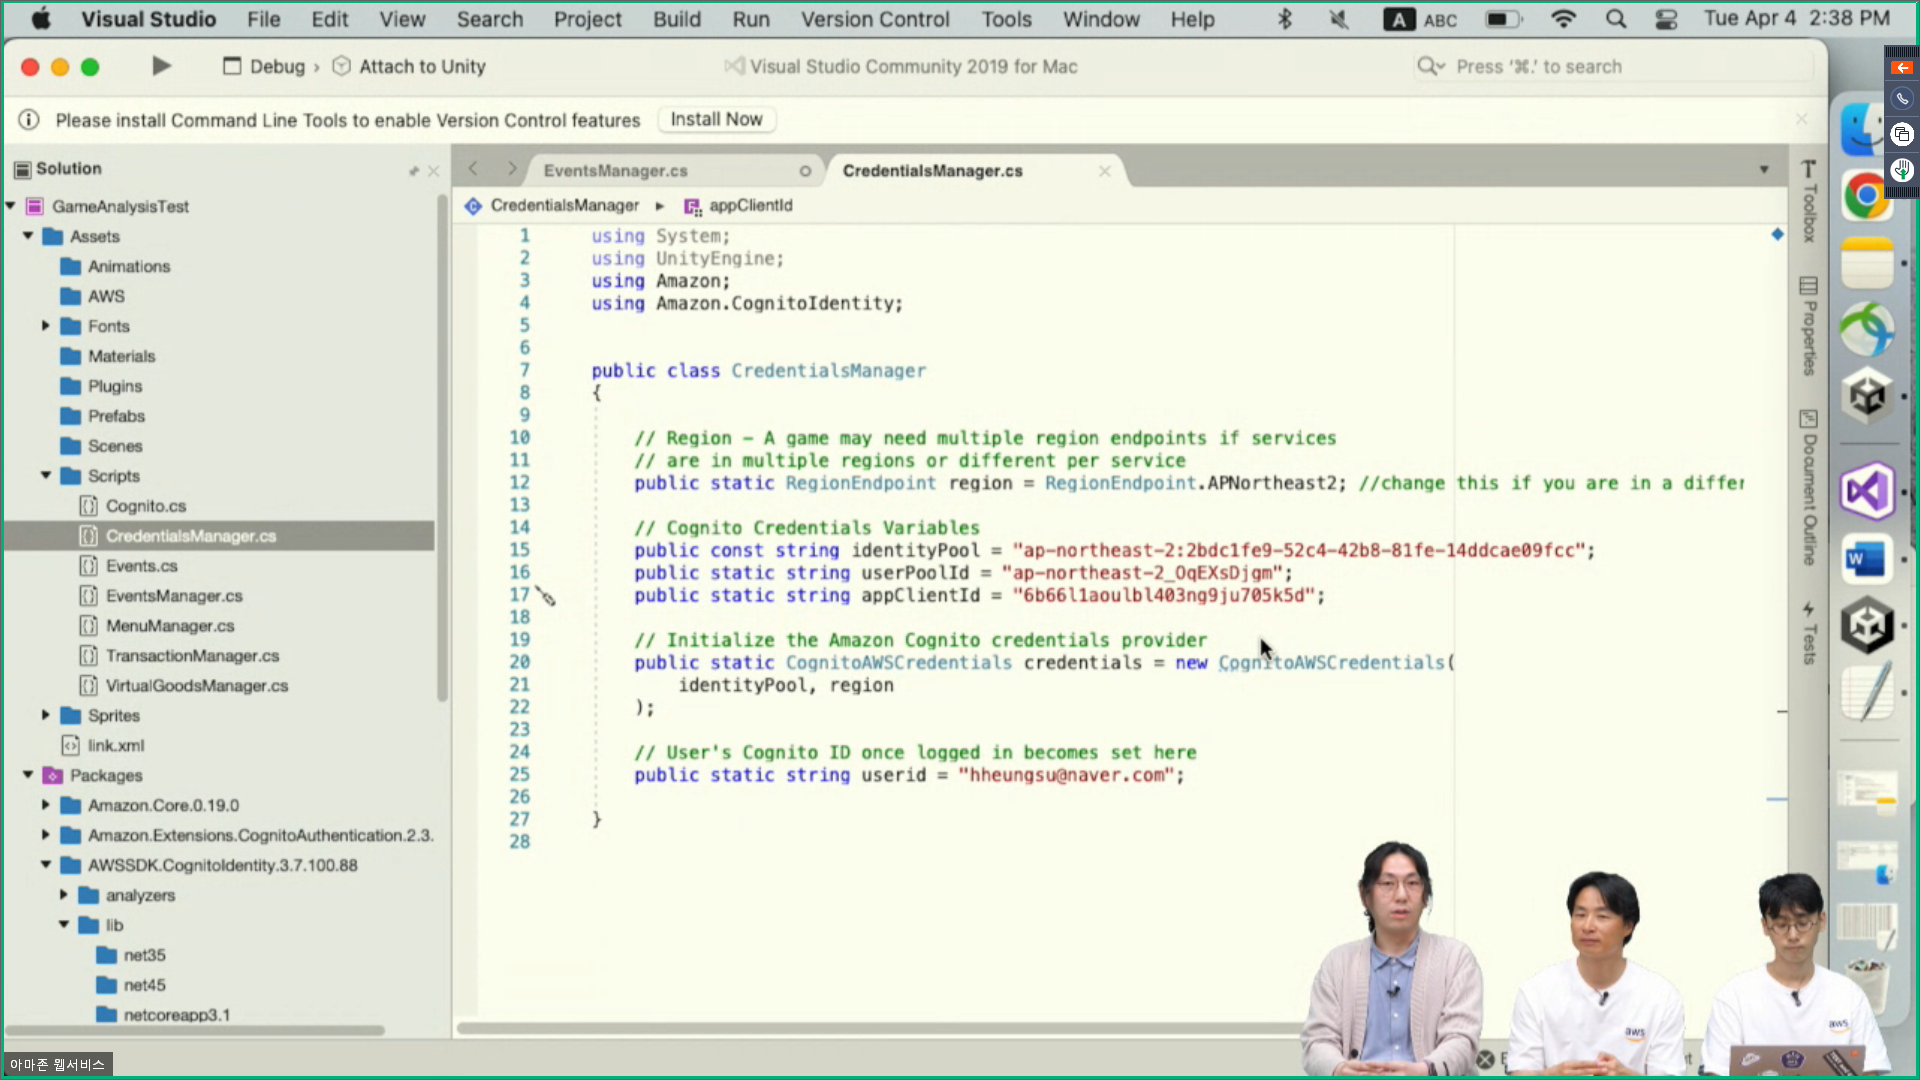Switch to the EventsManager.cs tab
Screen dimensions: 1920x1080
[x=615, y=171]
